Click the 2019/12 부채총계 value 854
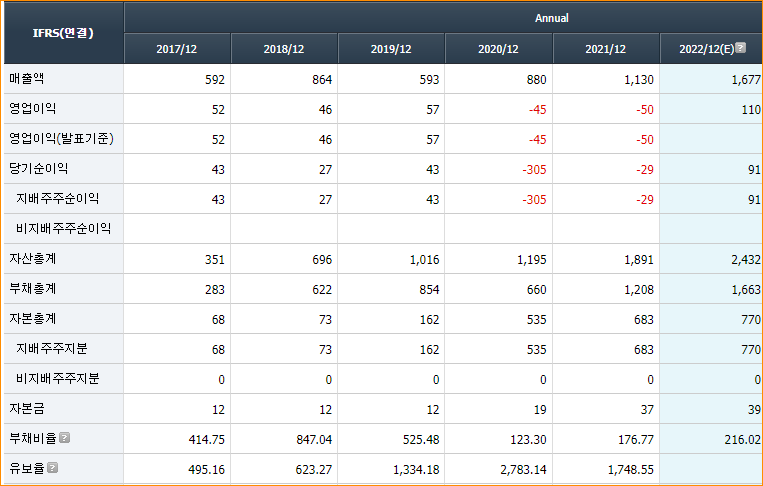Image resolution: width=763 pixels, height=486 pixels. [429, 290]
